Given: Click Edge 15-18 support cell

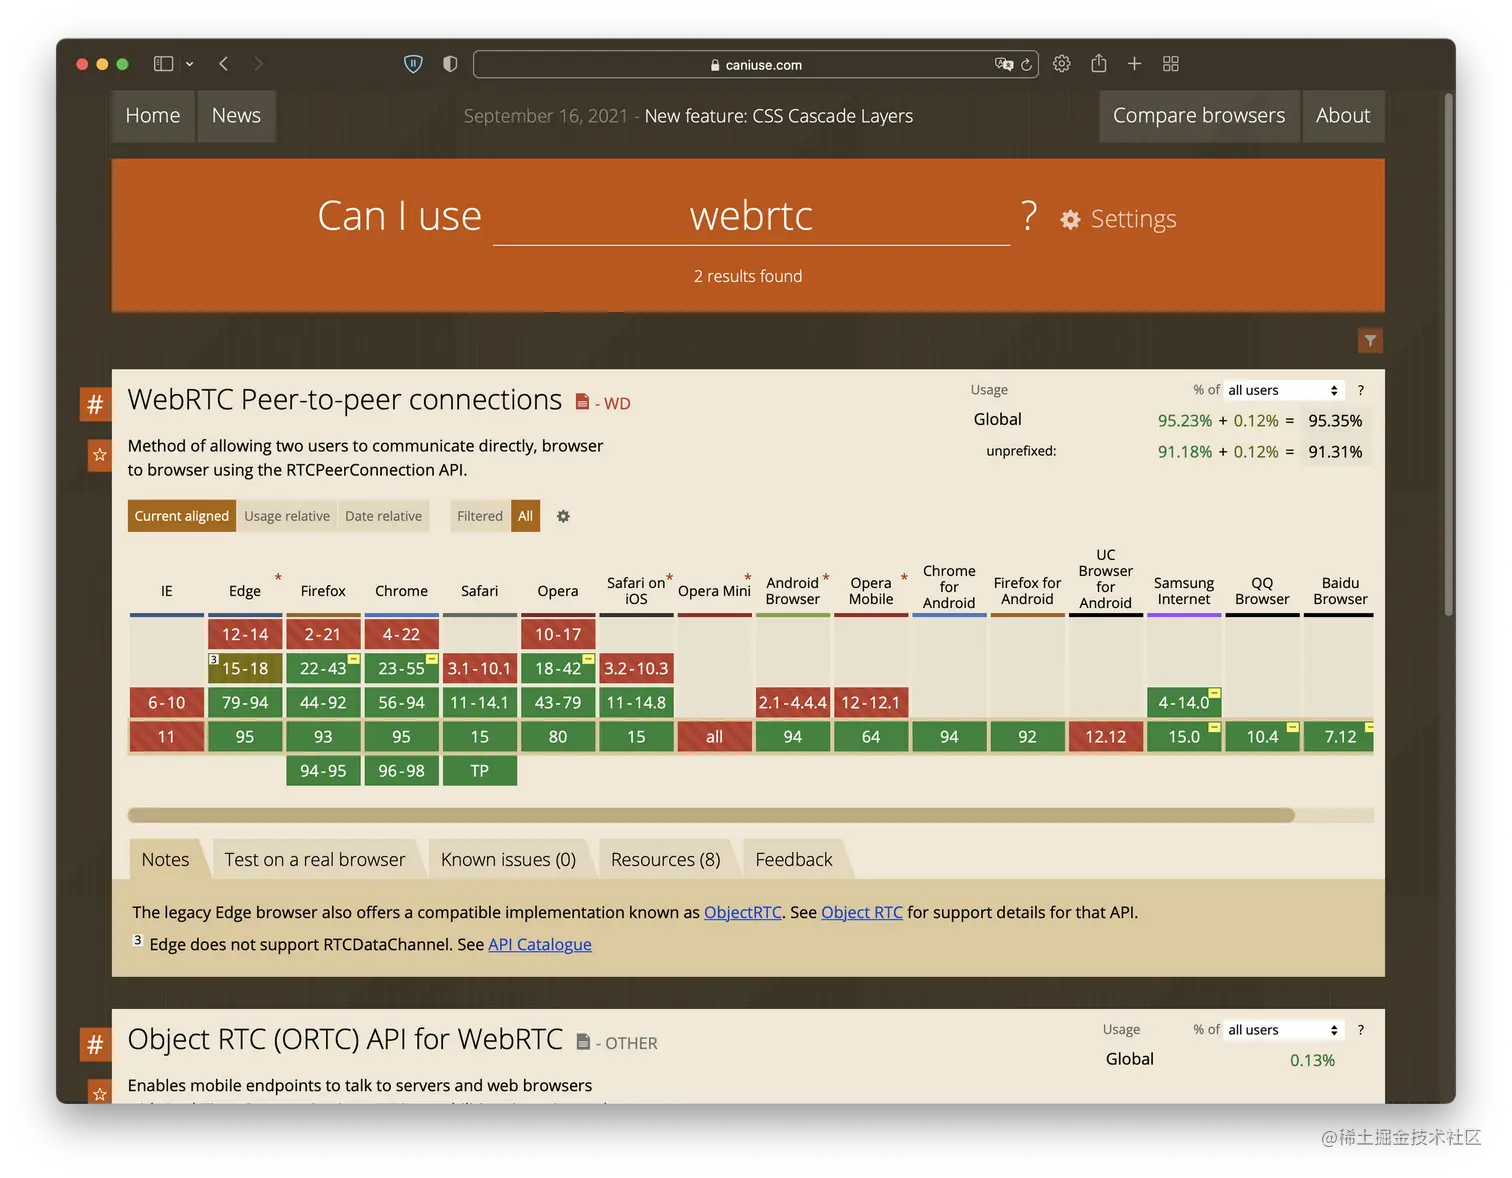Looking at the screenshot, I should 245,668.
